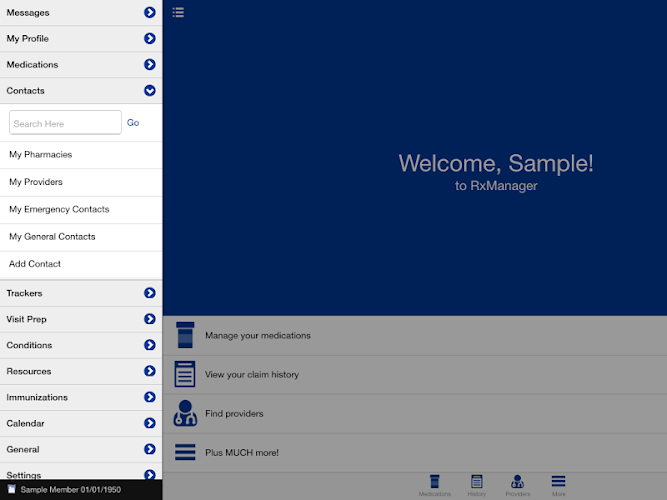The image size is (667, 500).
Task: Click the hamburger icon beside Plus MUCH more
Action: 185,452
